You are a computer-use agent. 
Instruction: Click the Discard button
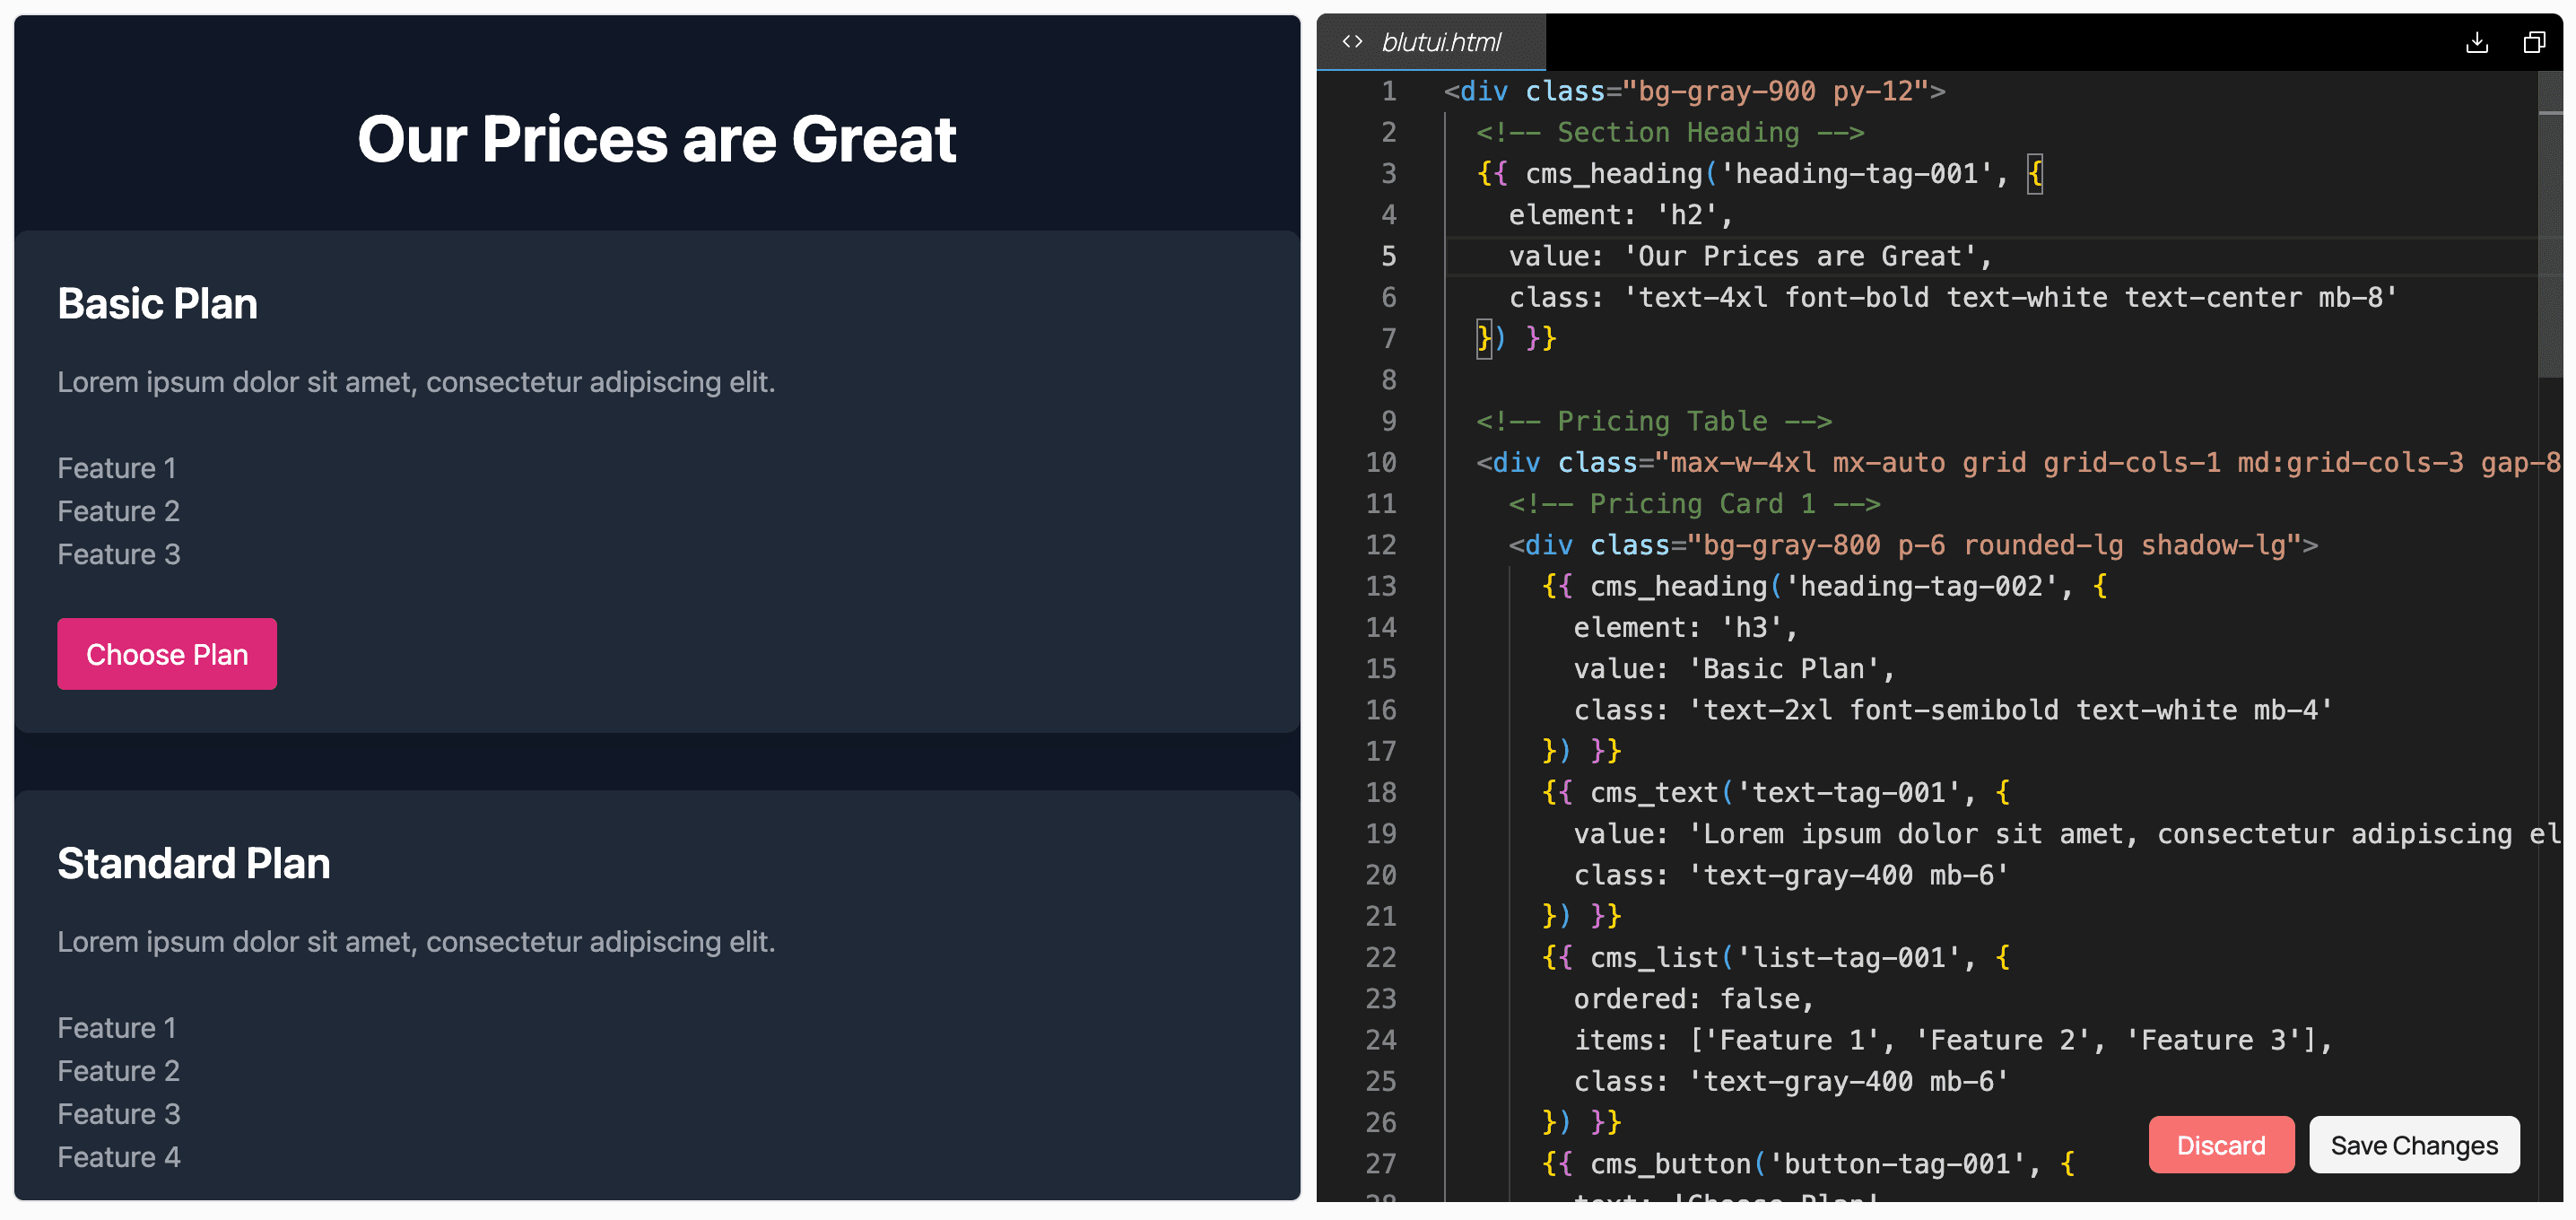coord(2221,1145)
